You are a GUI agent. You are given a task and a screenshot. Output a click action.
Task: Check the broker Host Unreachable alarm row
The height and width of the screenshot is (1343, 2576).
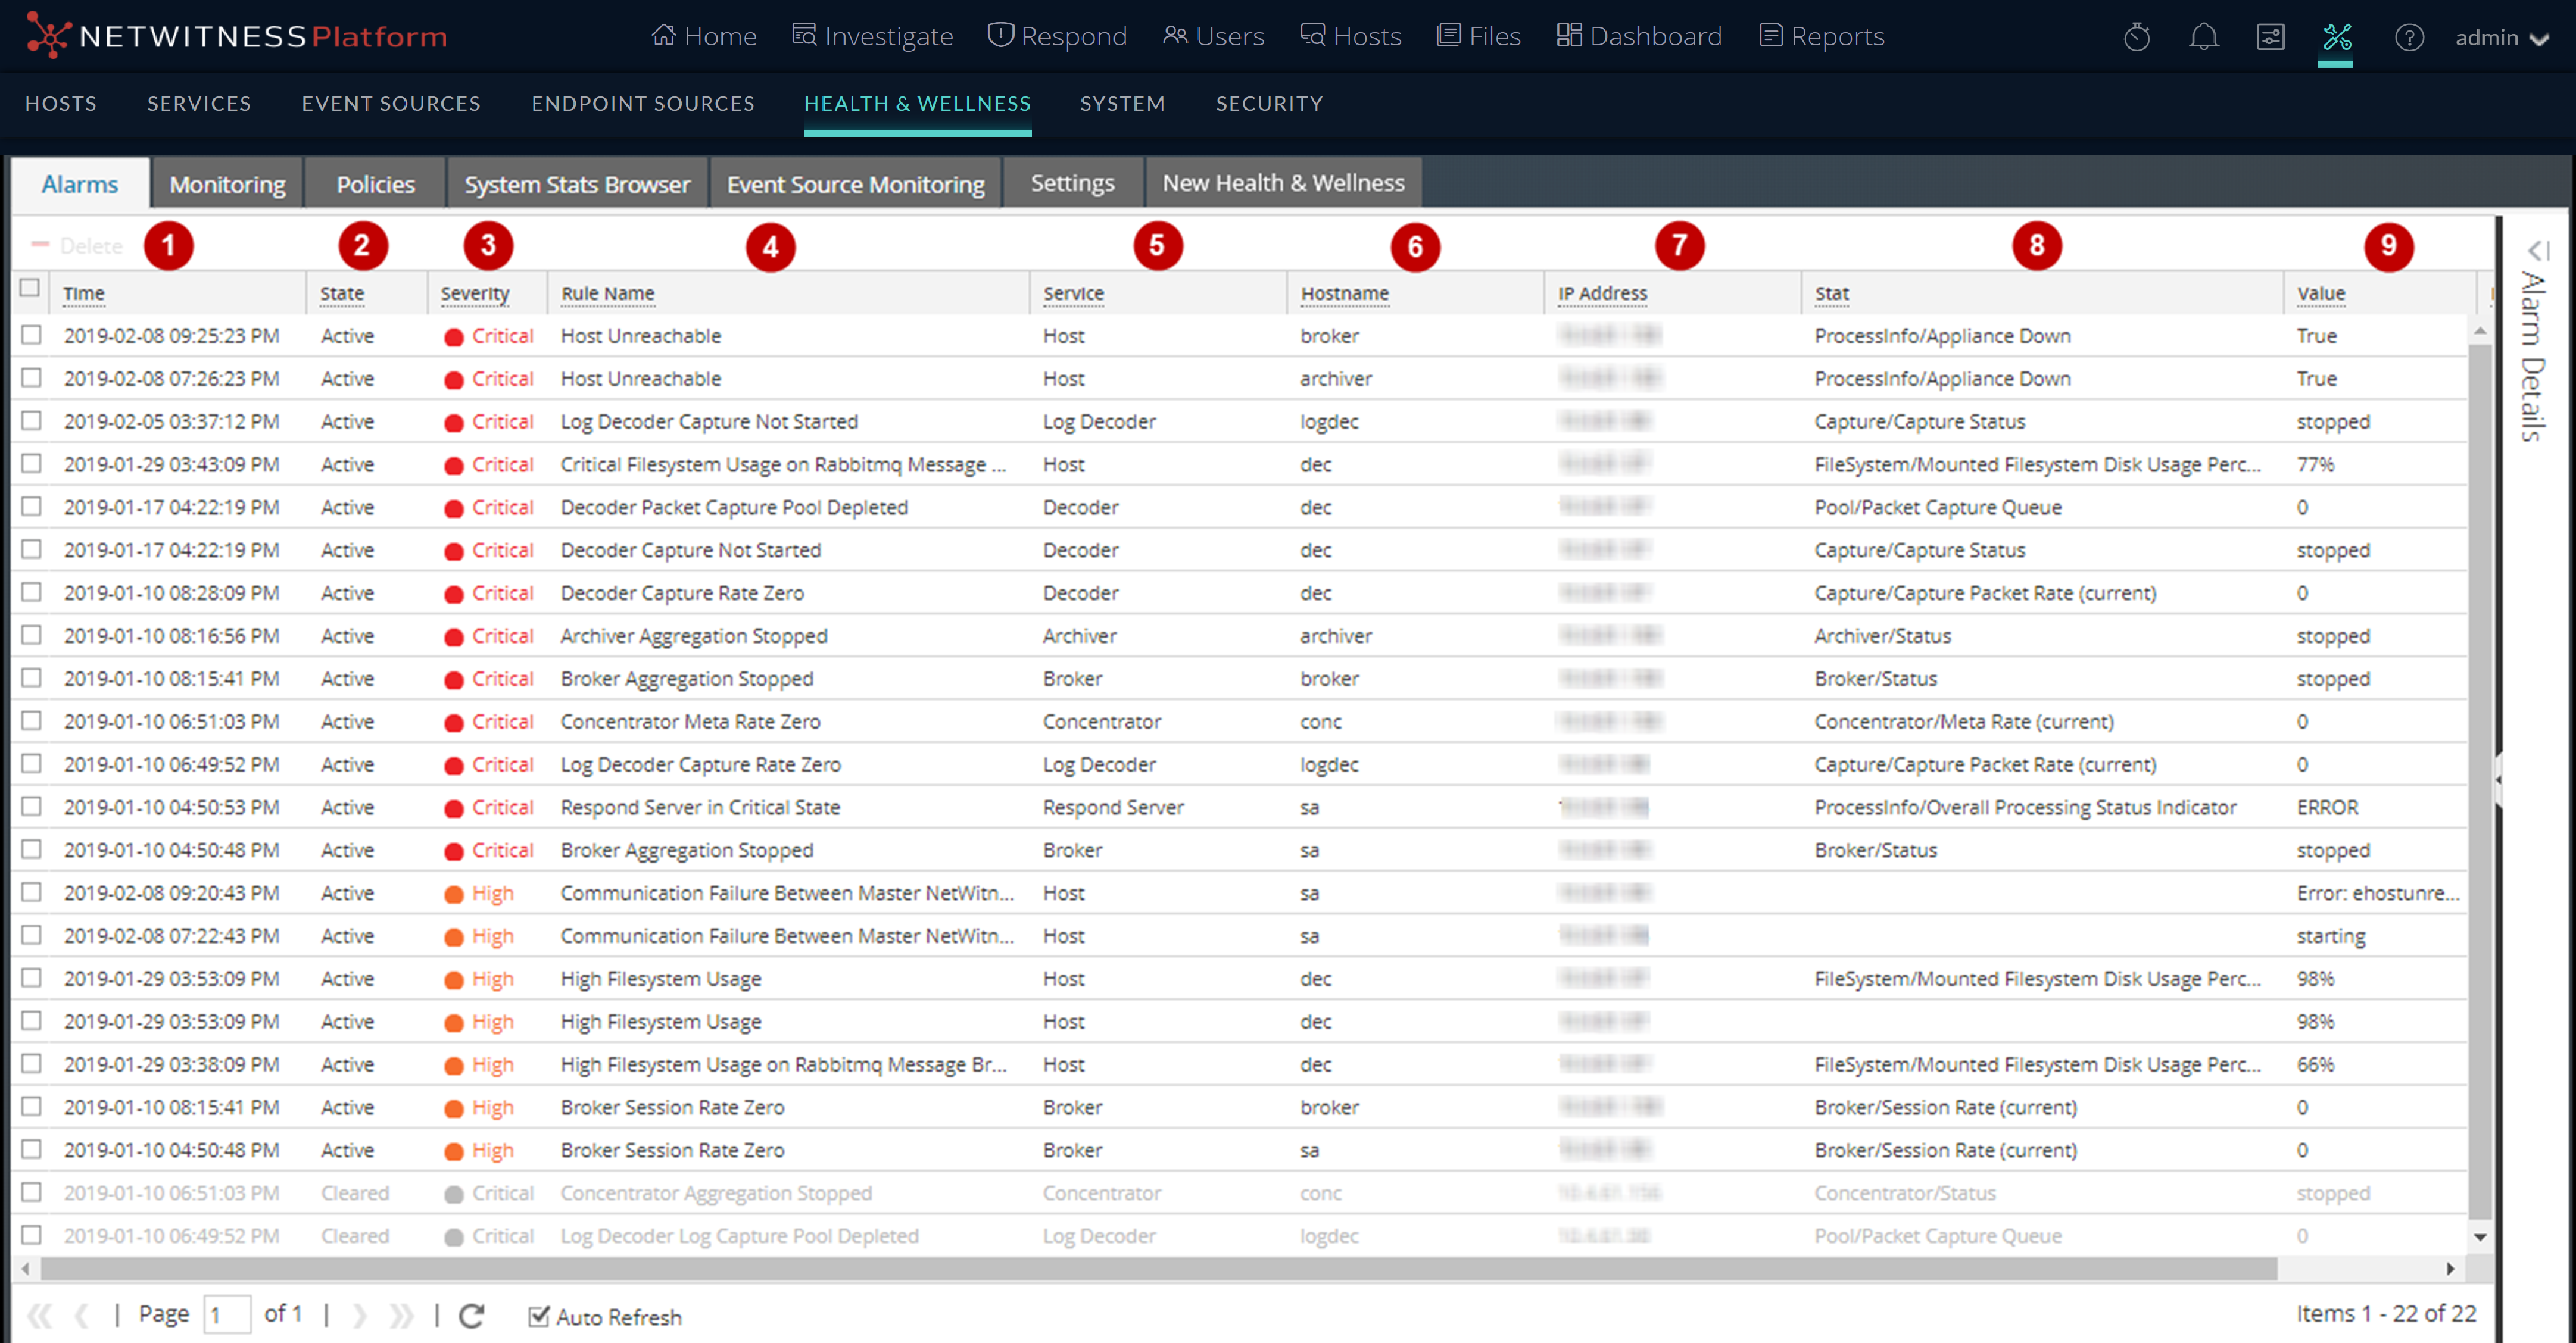pyautogui.click(x=32, y=335)
